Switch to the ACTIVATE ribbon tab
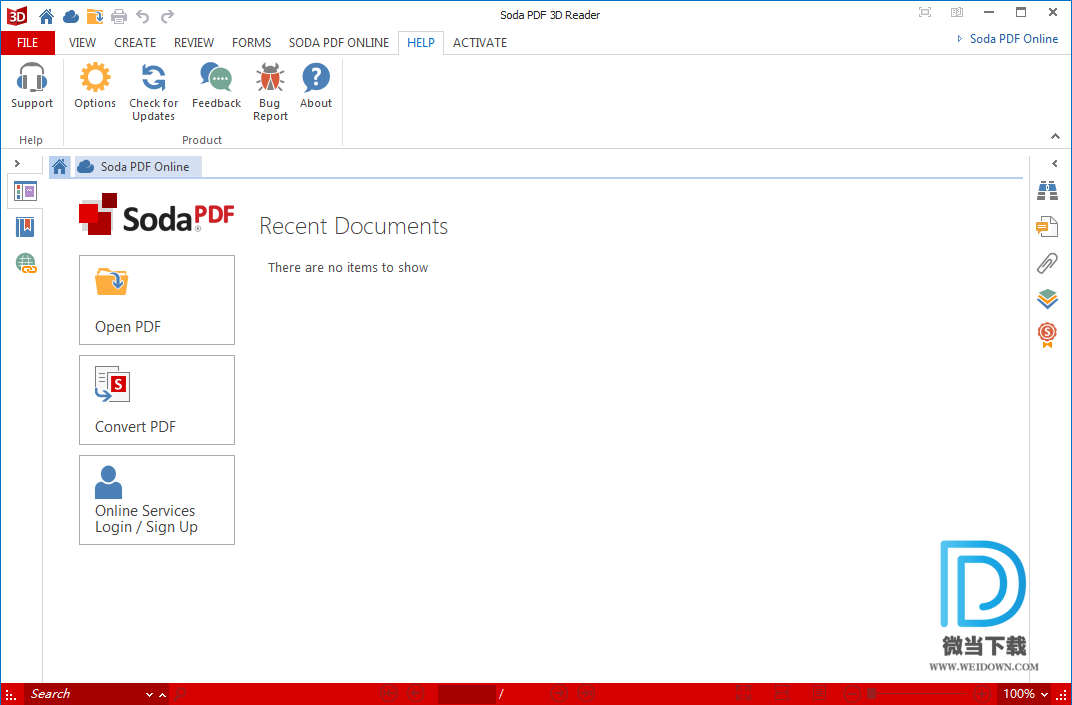Image resolution: width=1072 pixels, height=705 pixels. coord(479,42)
